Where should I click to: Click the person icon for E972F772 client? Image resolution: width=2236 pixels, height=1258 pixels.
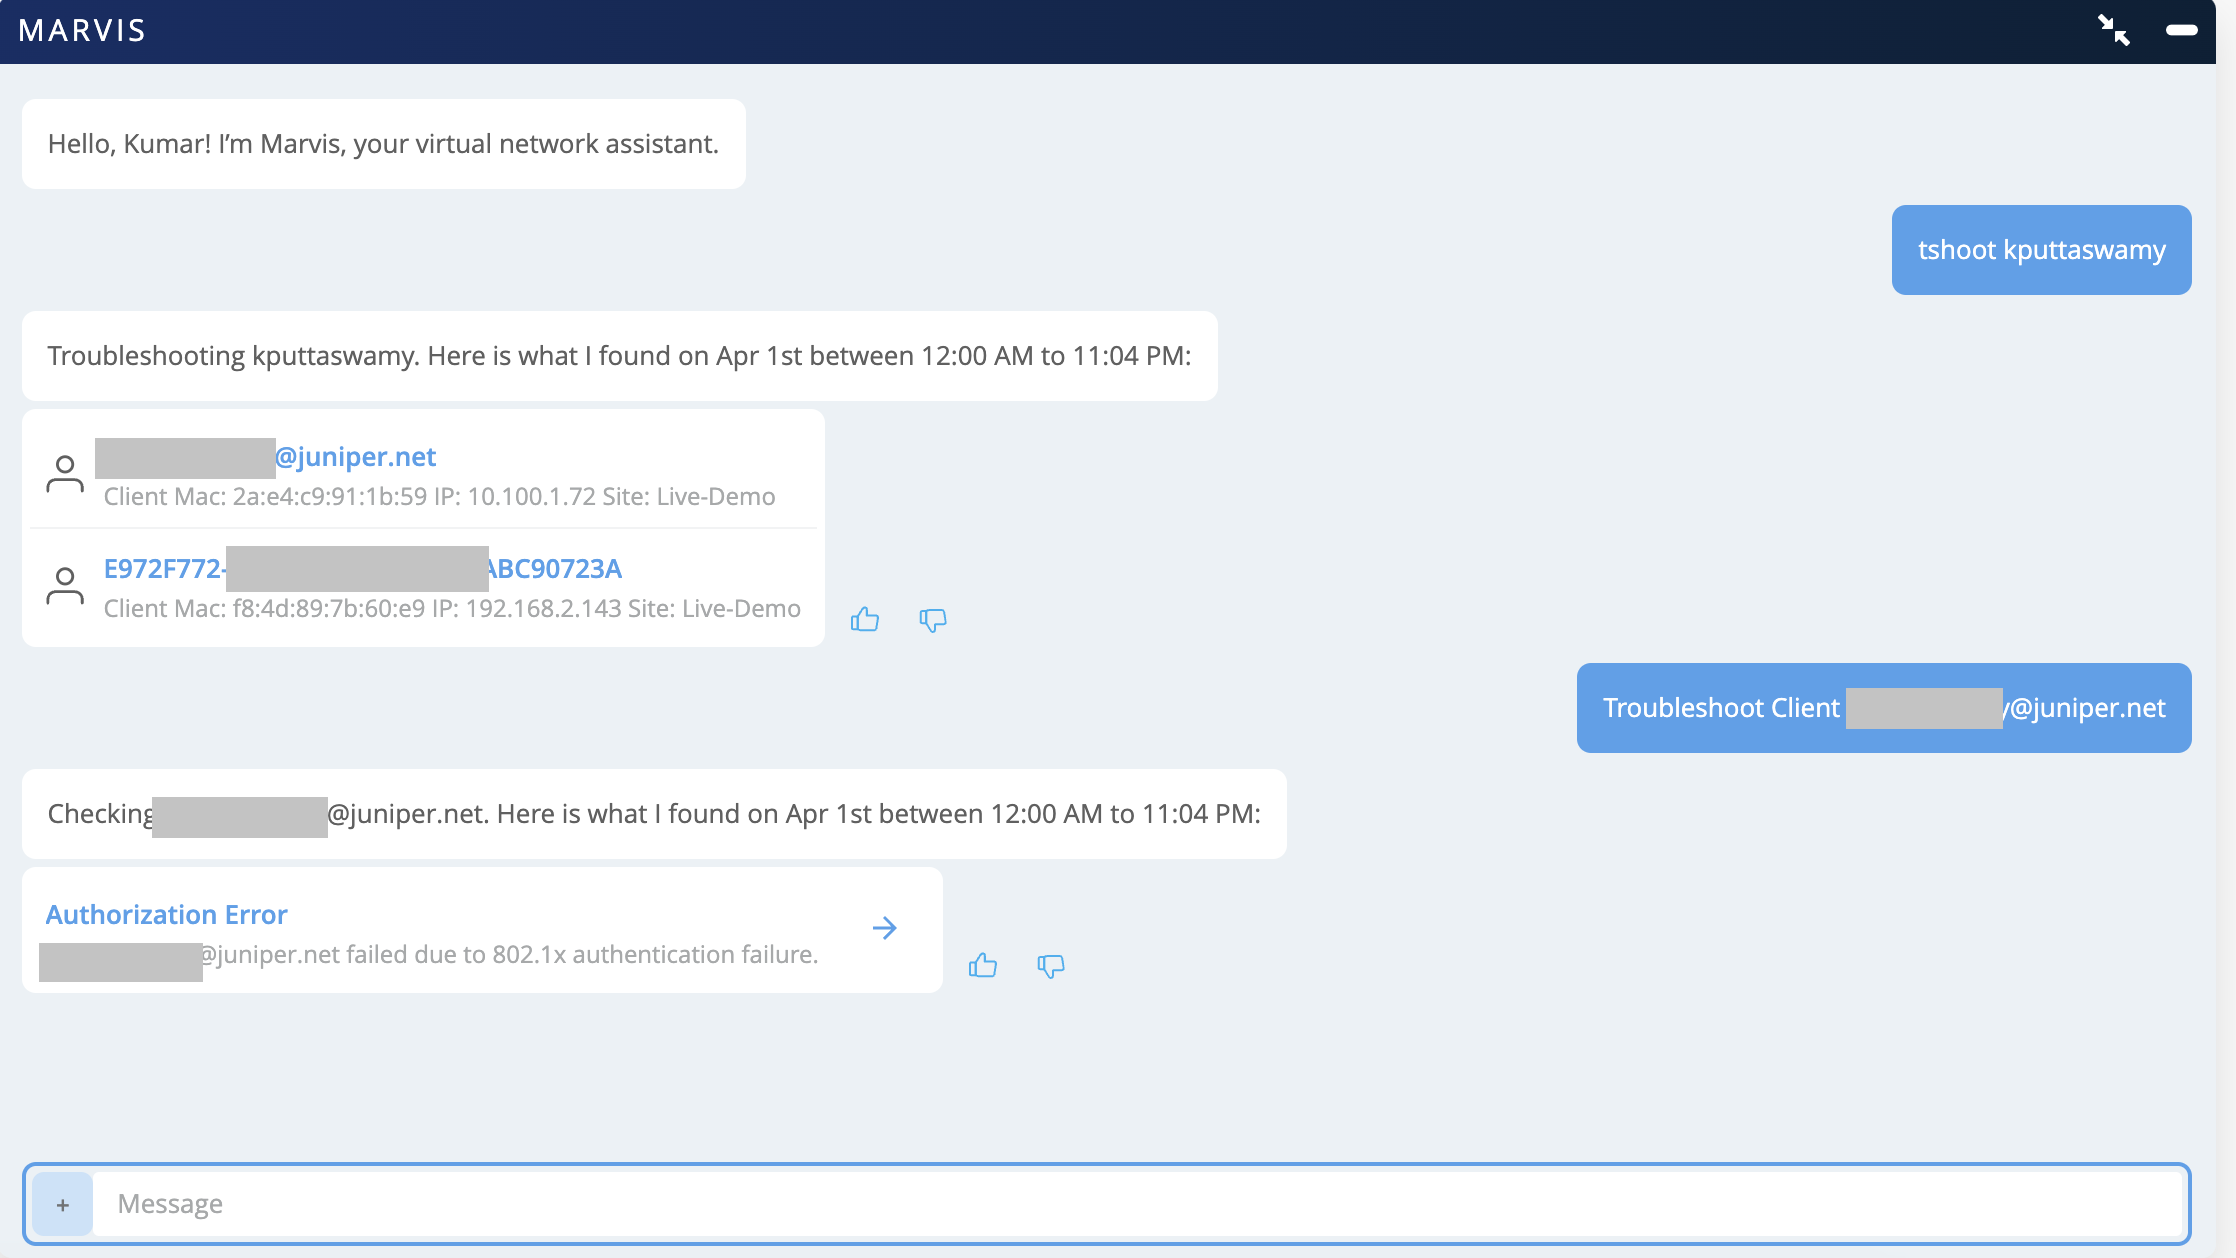65,586
